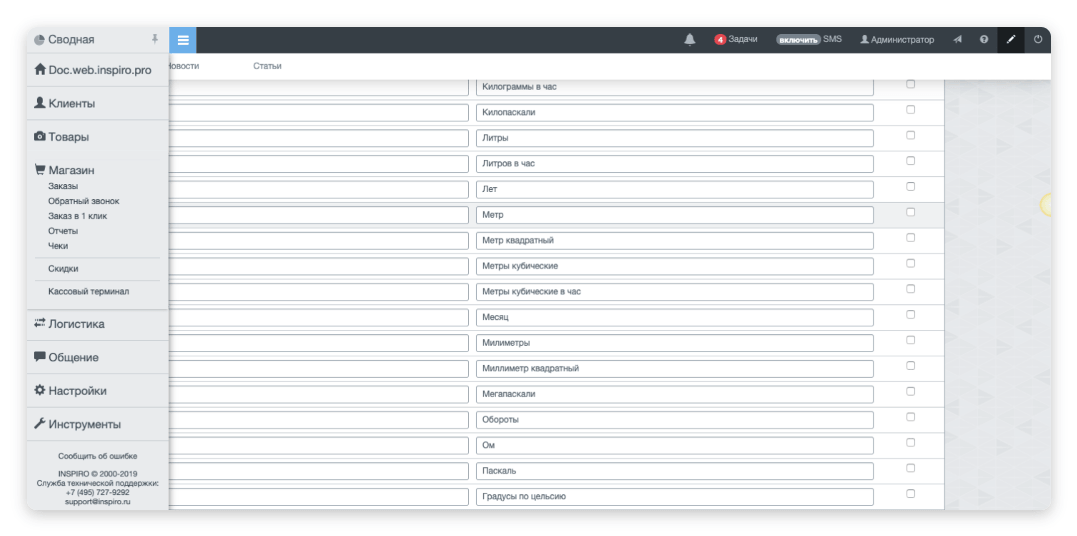The image size is (1077, 536).
Task: Tick the Милиметры row checkbox
Action: 911,340
